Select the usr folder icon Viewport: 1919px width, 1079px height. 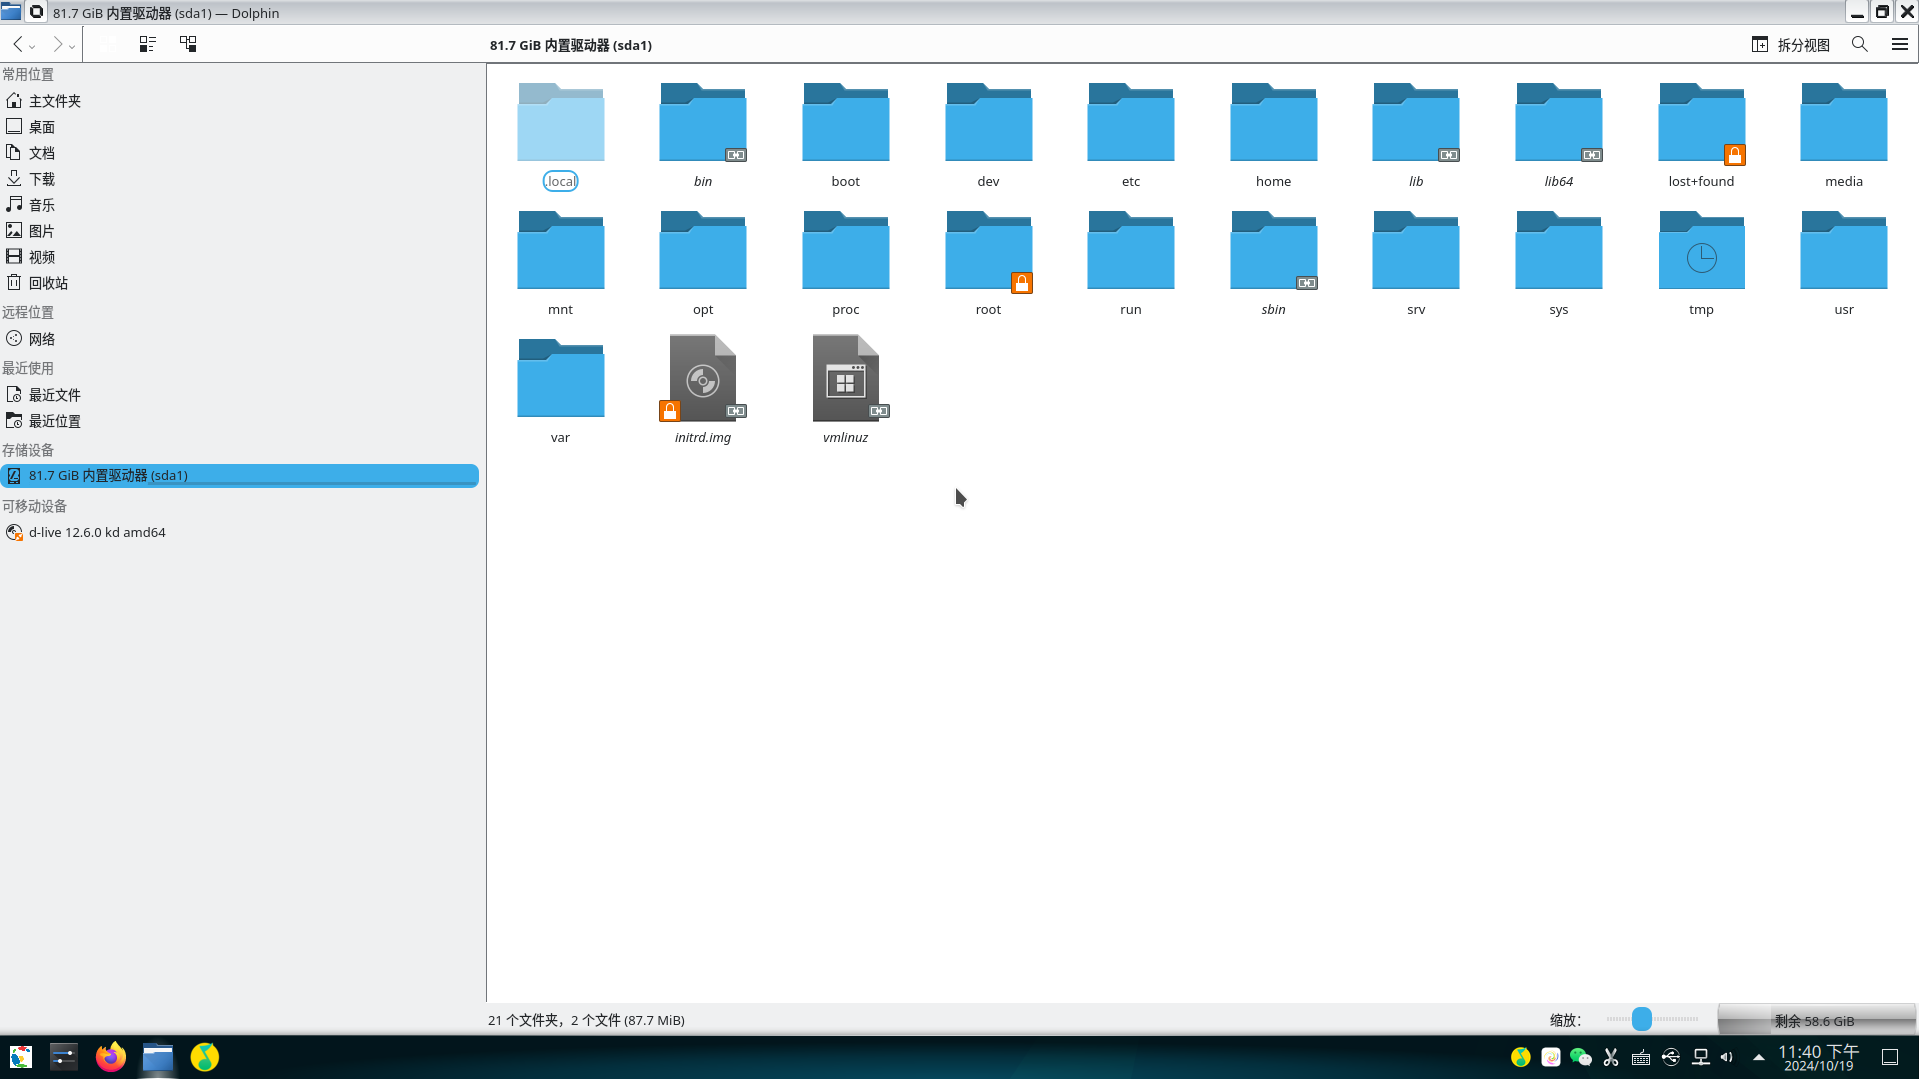point(1844,251)
